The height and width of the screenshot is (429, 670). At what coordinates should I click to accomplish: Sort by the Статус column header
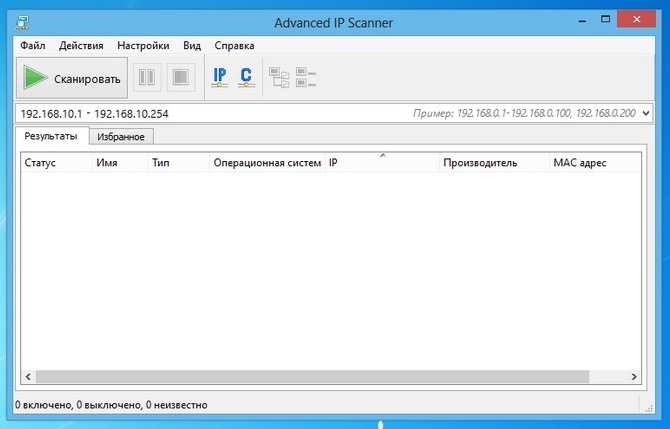click(56, 163)
